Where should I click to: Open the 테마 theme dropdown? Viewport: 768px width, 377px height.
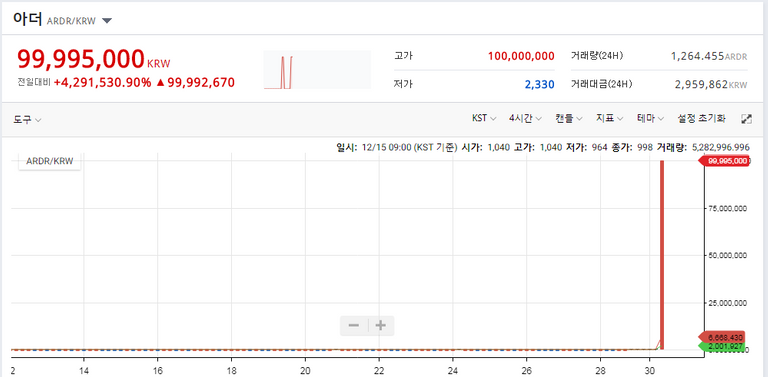point(650,118)
